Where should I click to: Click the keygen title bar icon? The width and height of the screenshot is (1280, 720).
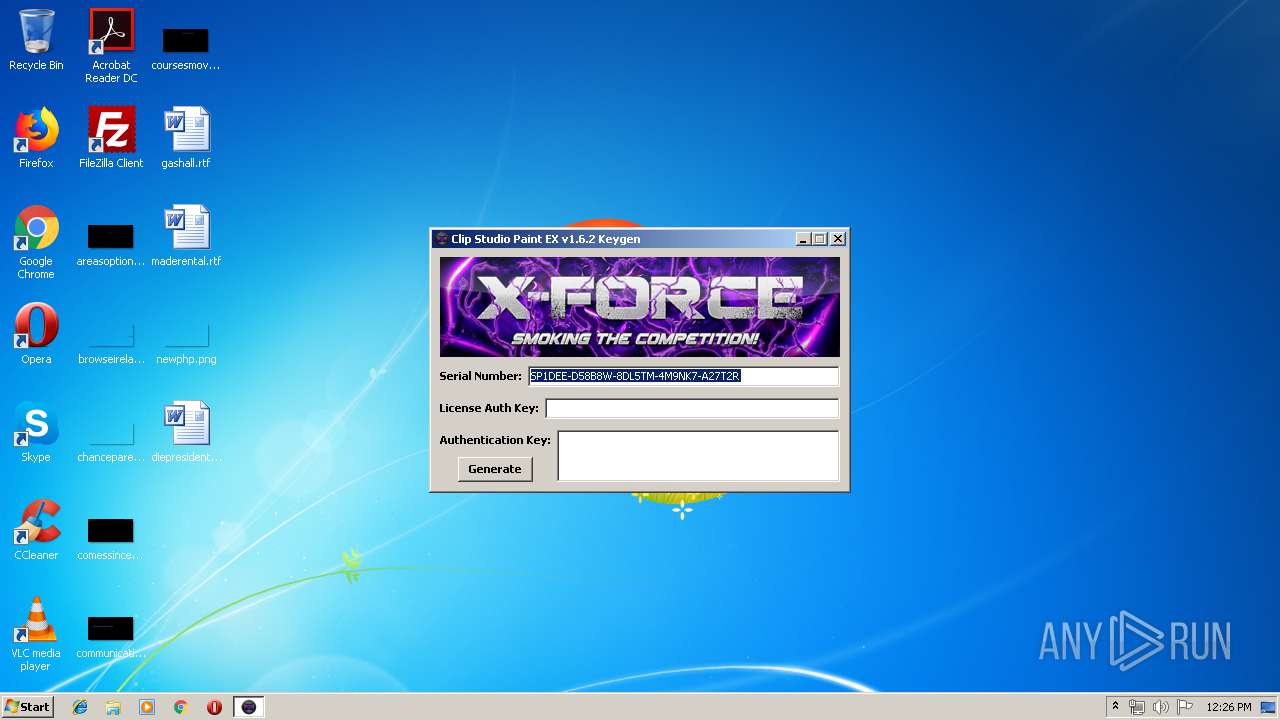[442, 239]
